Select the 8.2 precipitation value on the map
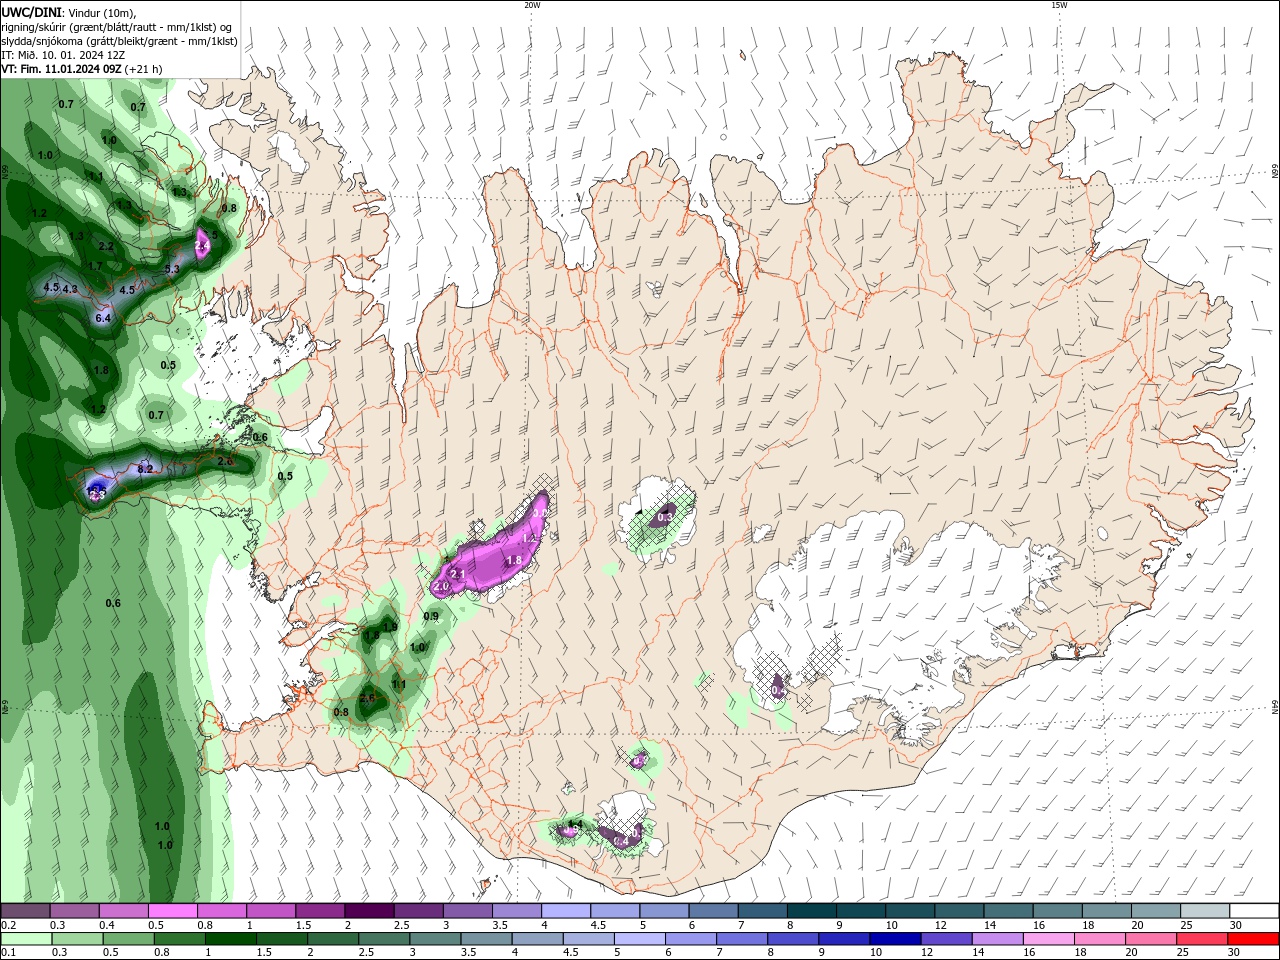The image size is (1280, 960). pos(145,469)
